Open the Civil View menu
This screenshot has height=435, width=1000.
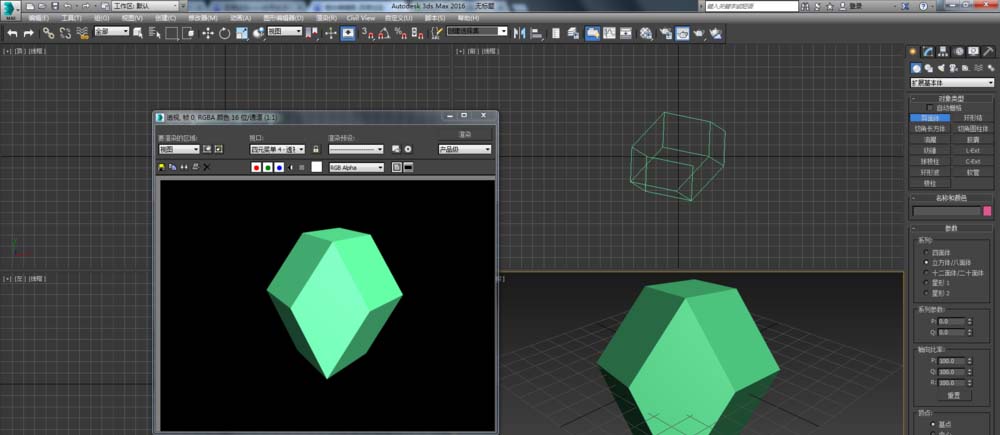point(361,18)
